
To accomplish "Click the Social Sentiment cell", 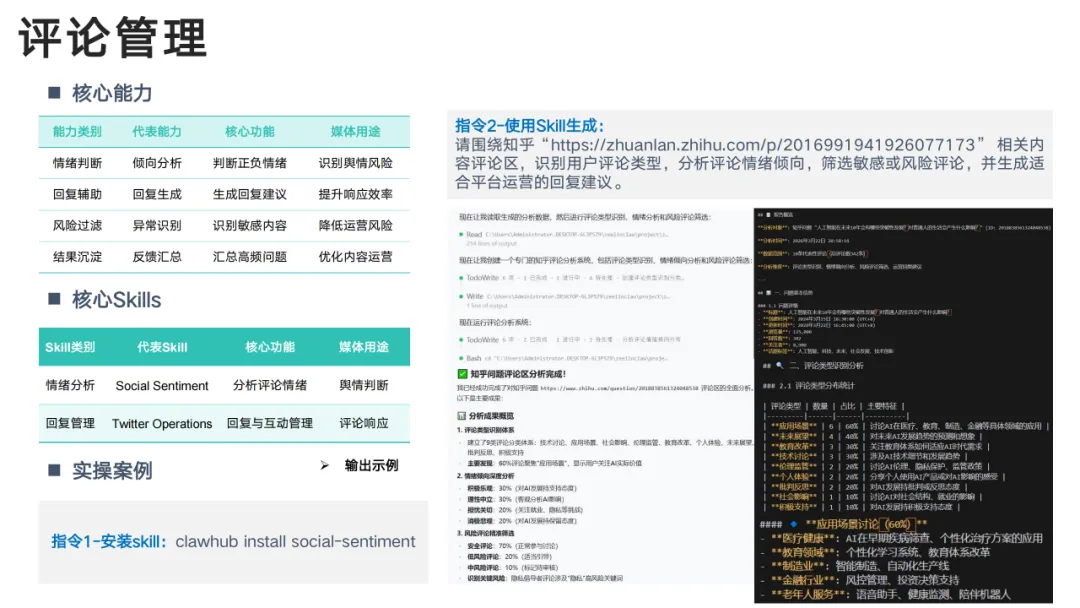I will (x=162, y=386).
